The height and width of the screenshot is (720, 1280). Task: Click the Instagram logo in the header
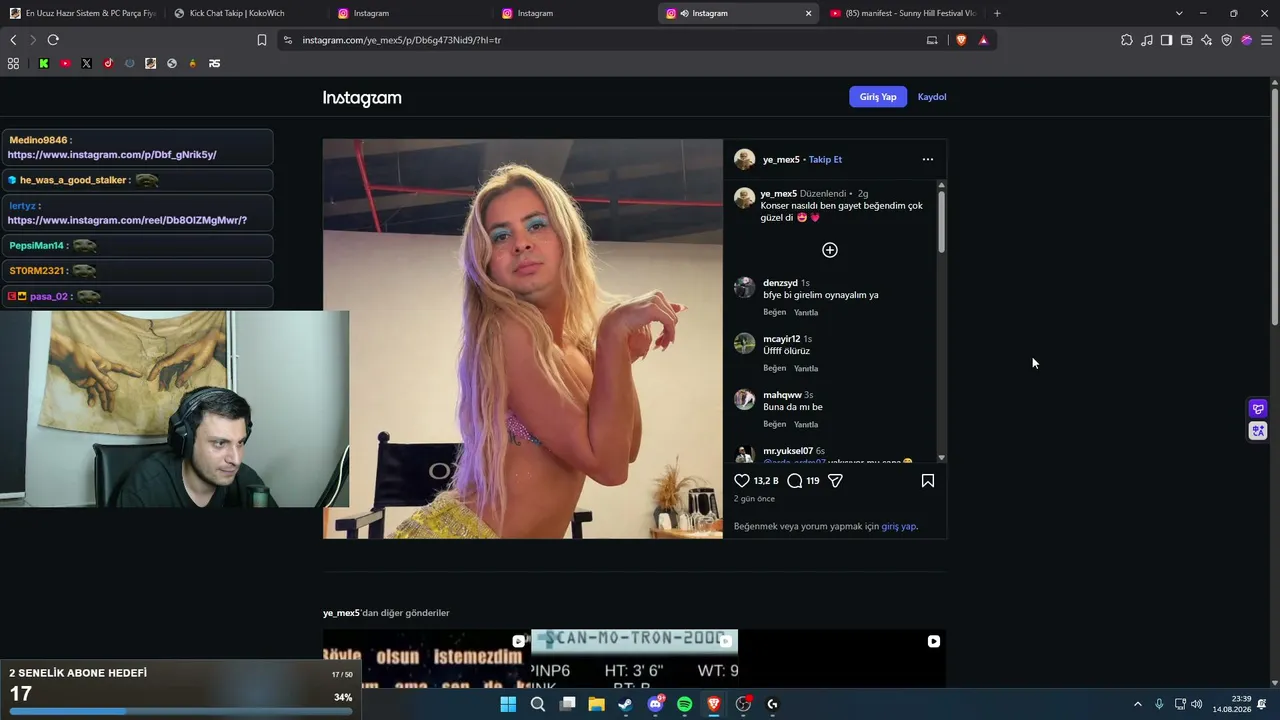point(362,98)
